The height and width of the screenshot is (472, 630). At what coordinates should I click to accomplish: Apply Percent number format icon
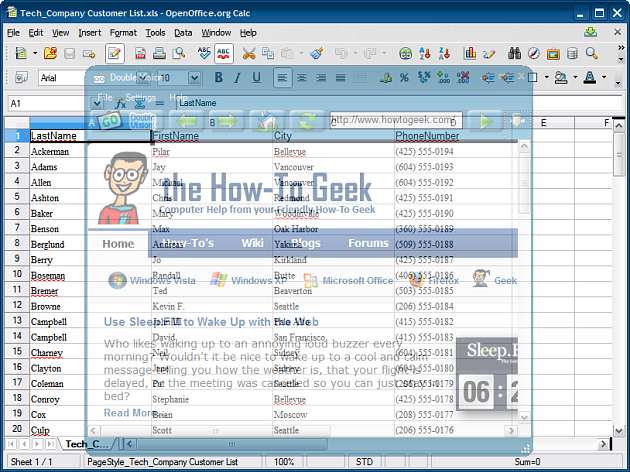(404, 78)
